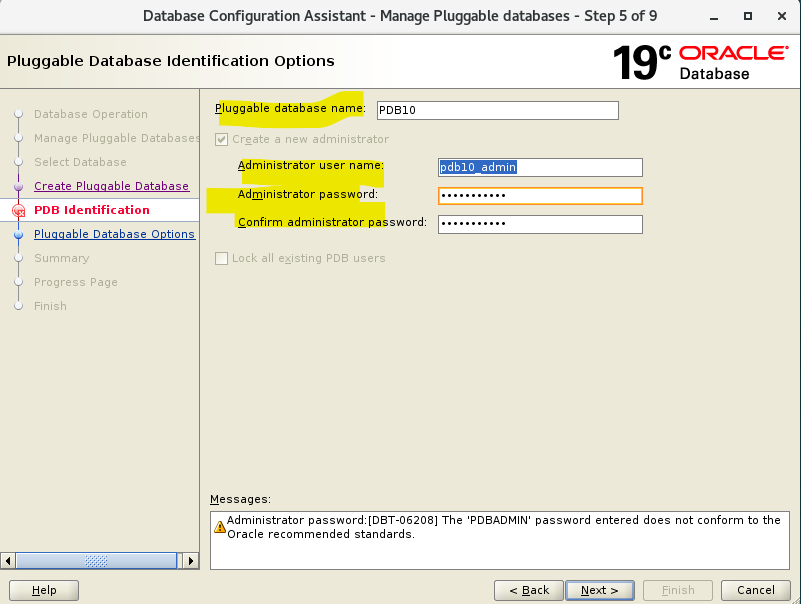This screenshot has width=801, height=604.
Task: Click the red PDB Identification step icon
Action: pos(19,211)
